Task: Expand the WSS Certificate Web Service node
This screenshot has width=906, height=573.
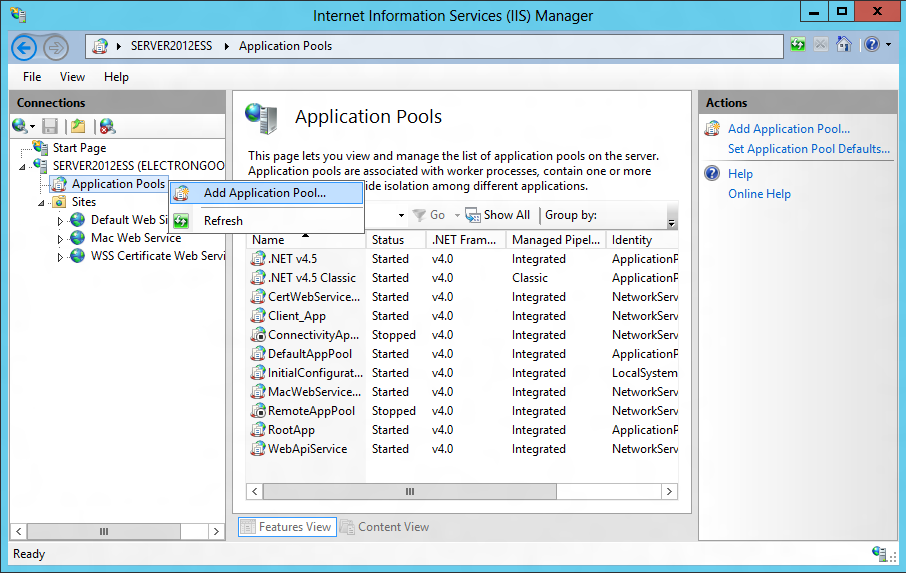Action: (60, 257)
